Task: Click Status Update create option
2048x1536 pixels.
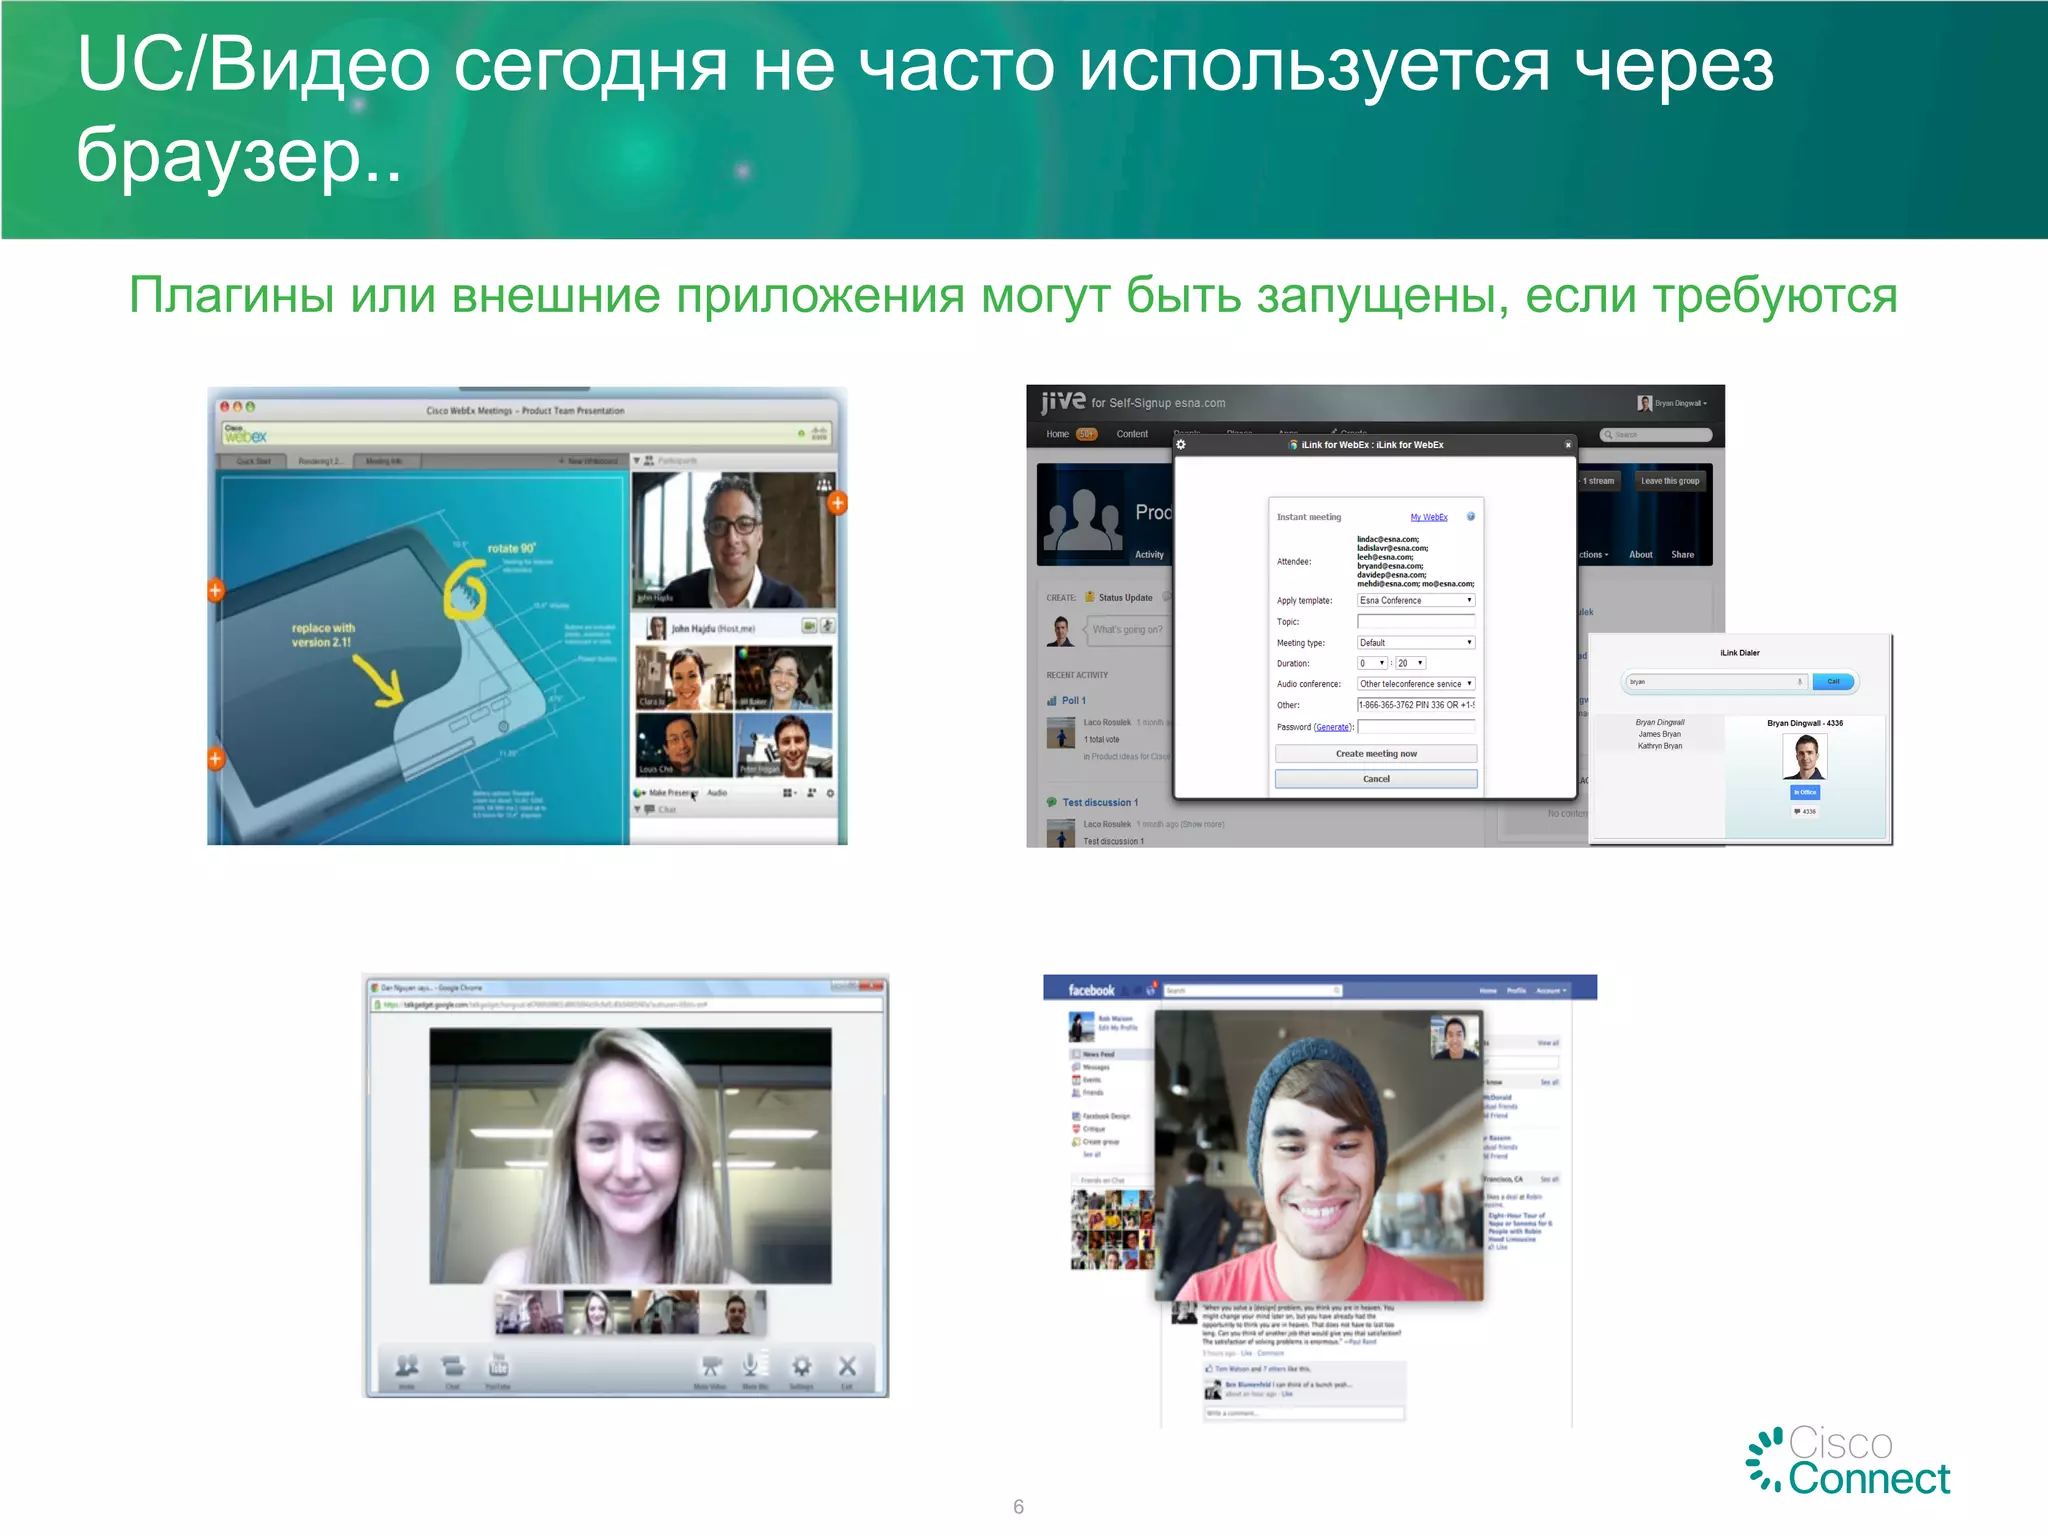Action: point(1119,598)
